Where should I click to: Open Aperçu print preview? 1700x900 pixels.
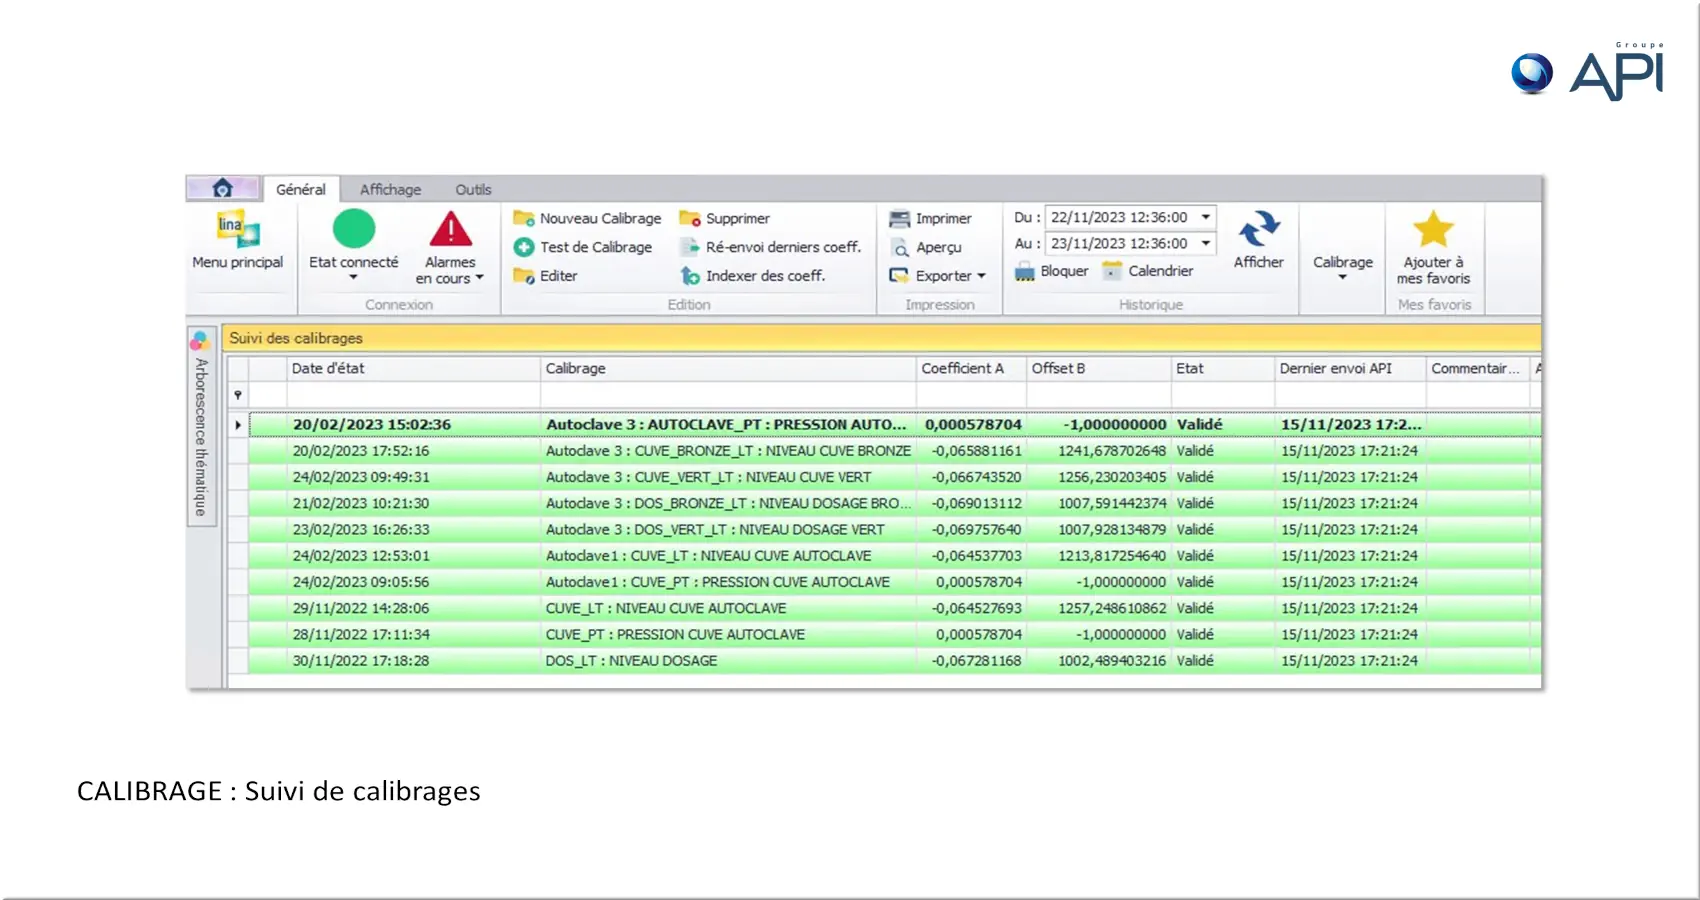click(926, 247)
